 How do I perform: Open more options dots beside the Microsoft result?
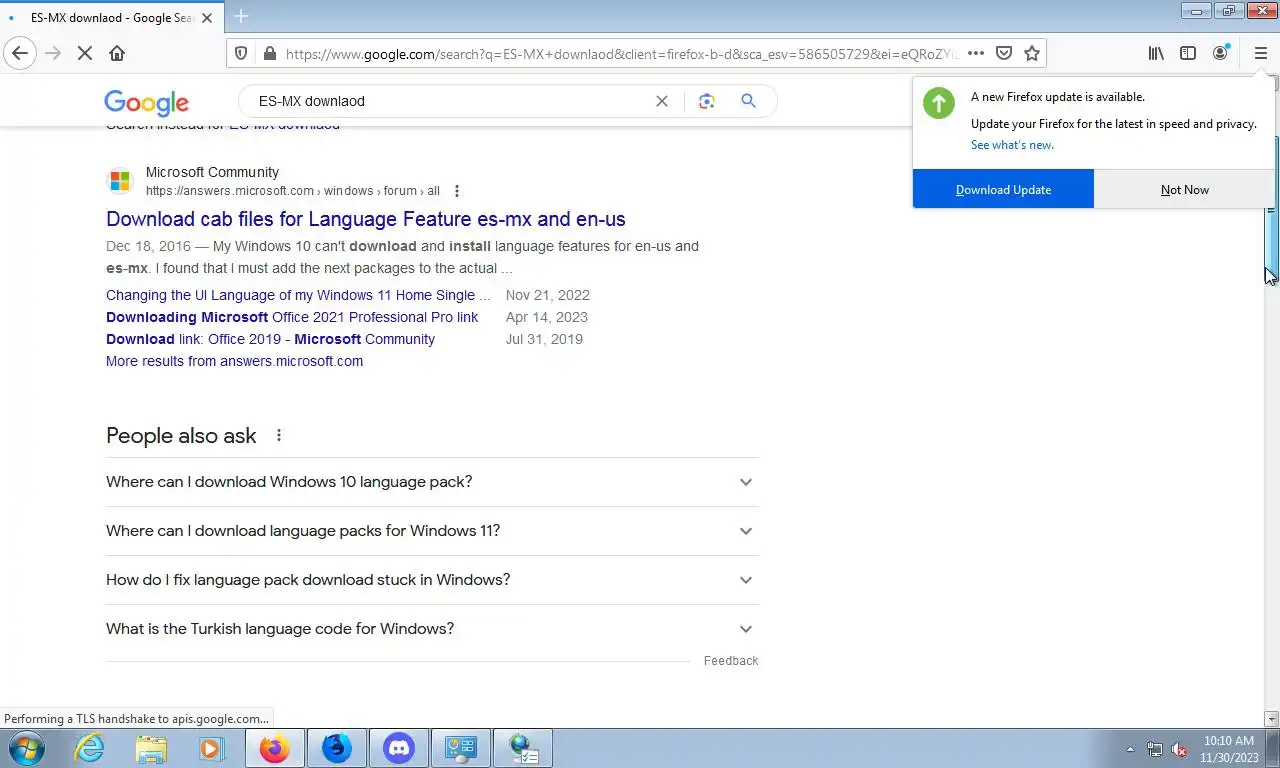[x=457, y=191]
